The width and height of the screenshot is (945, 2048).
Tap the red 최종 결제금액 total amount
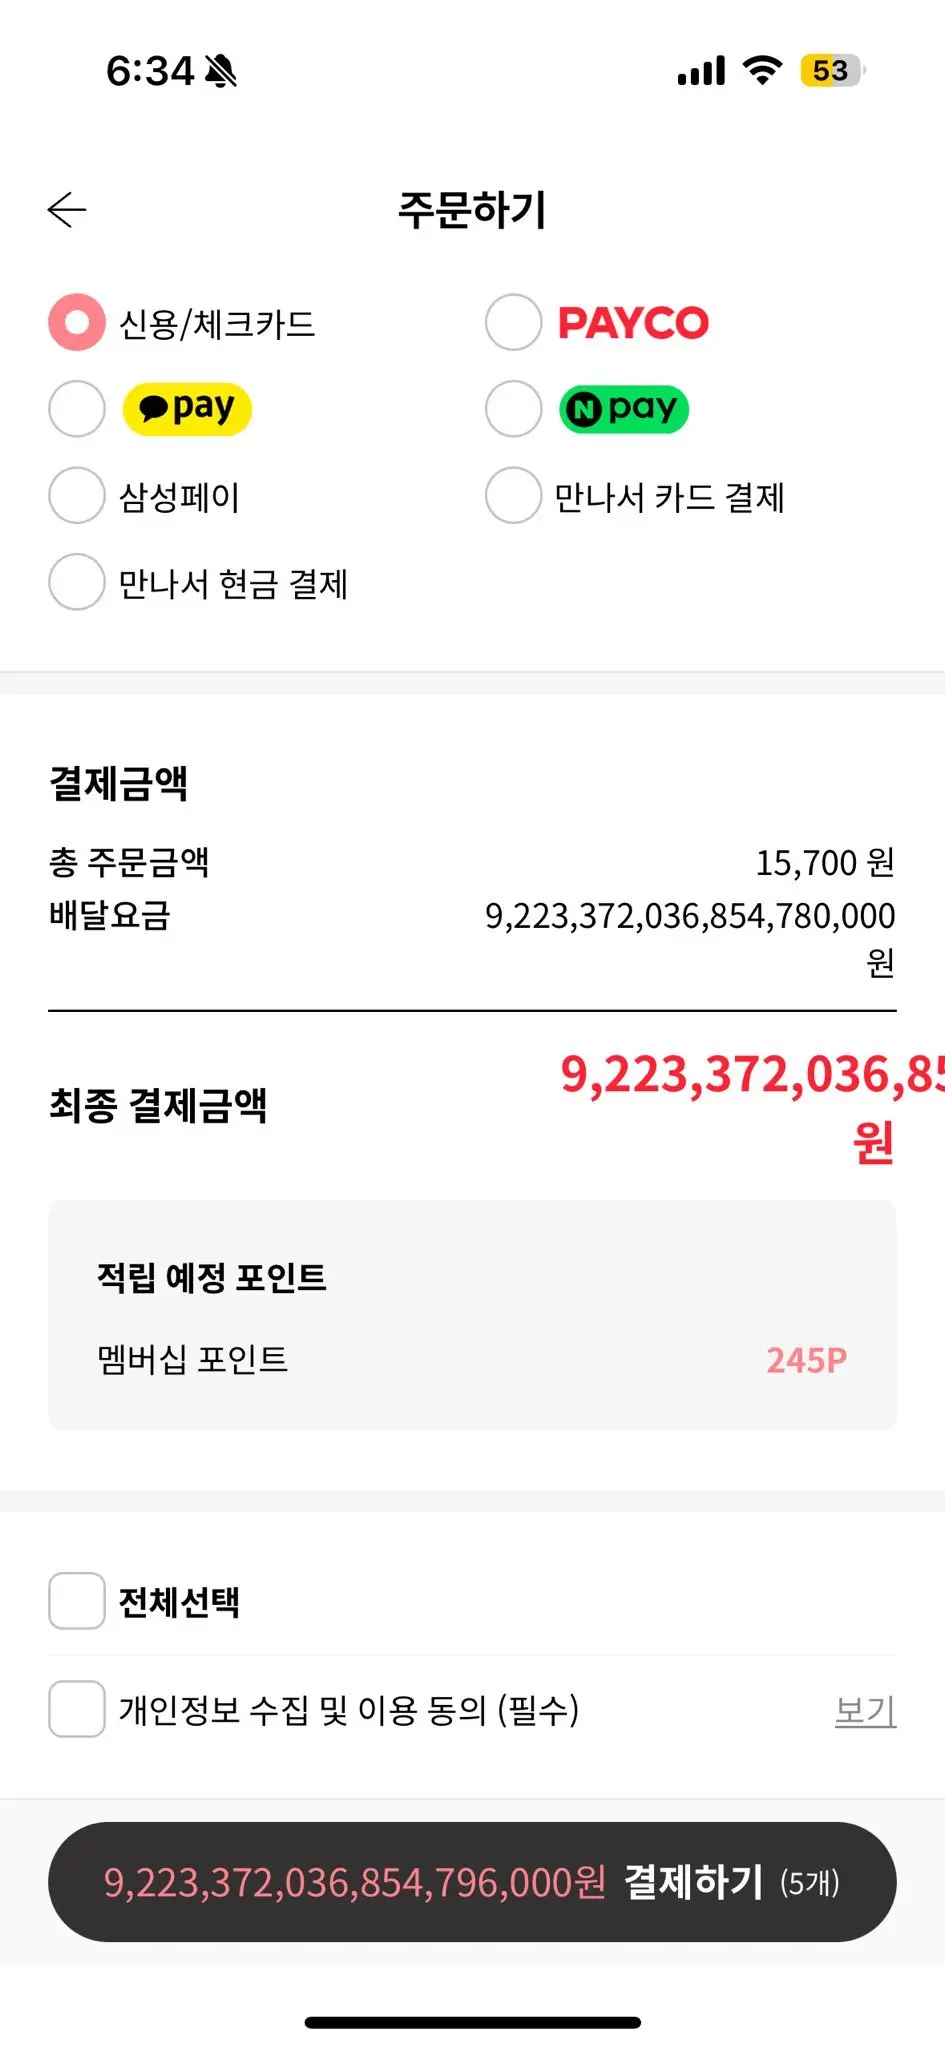tap(750, 1076)
